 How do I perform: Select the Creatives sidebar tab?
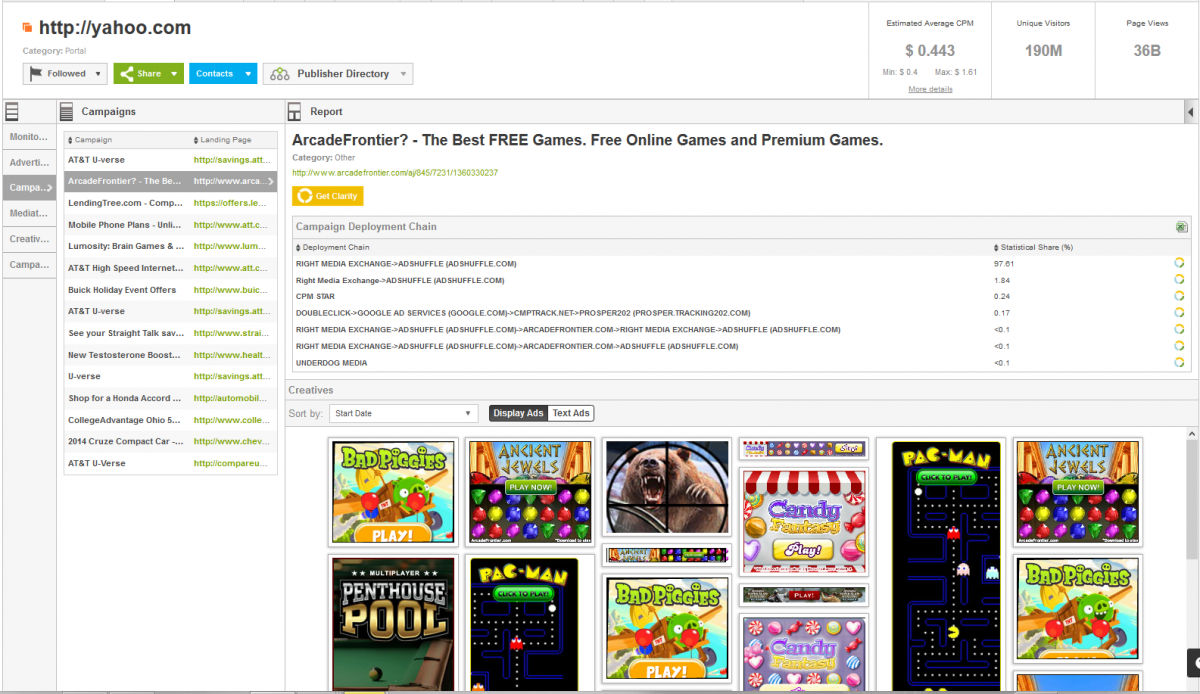tap(28, 239)
